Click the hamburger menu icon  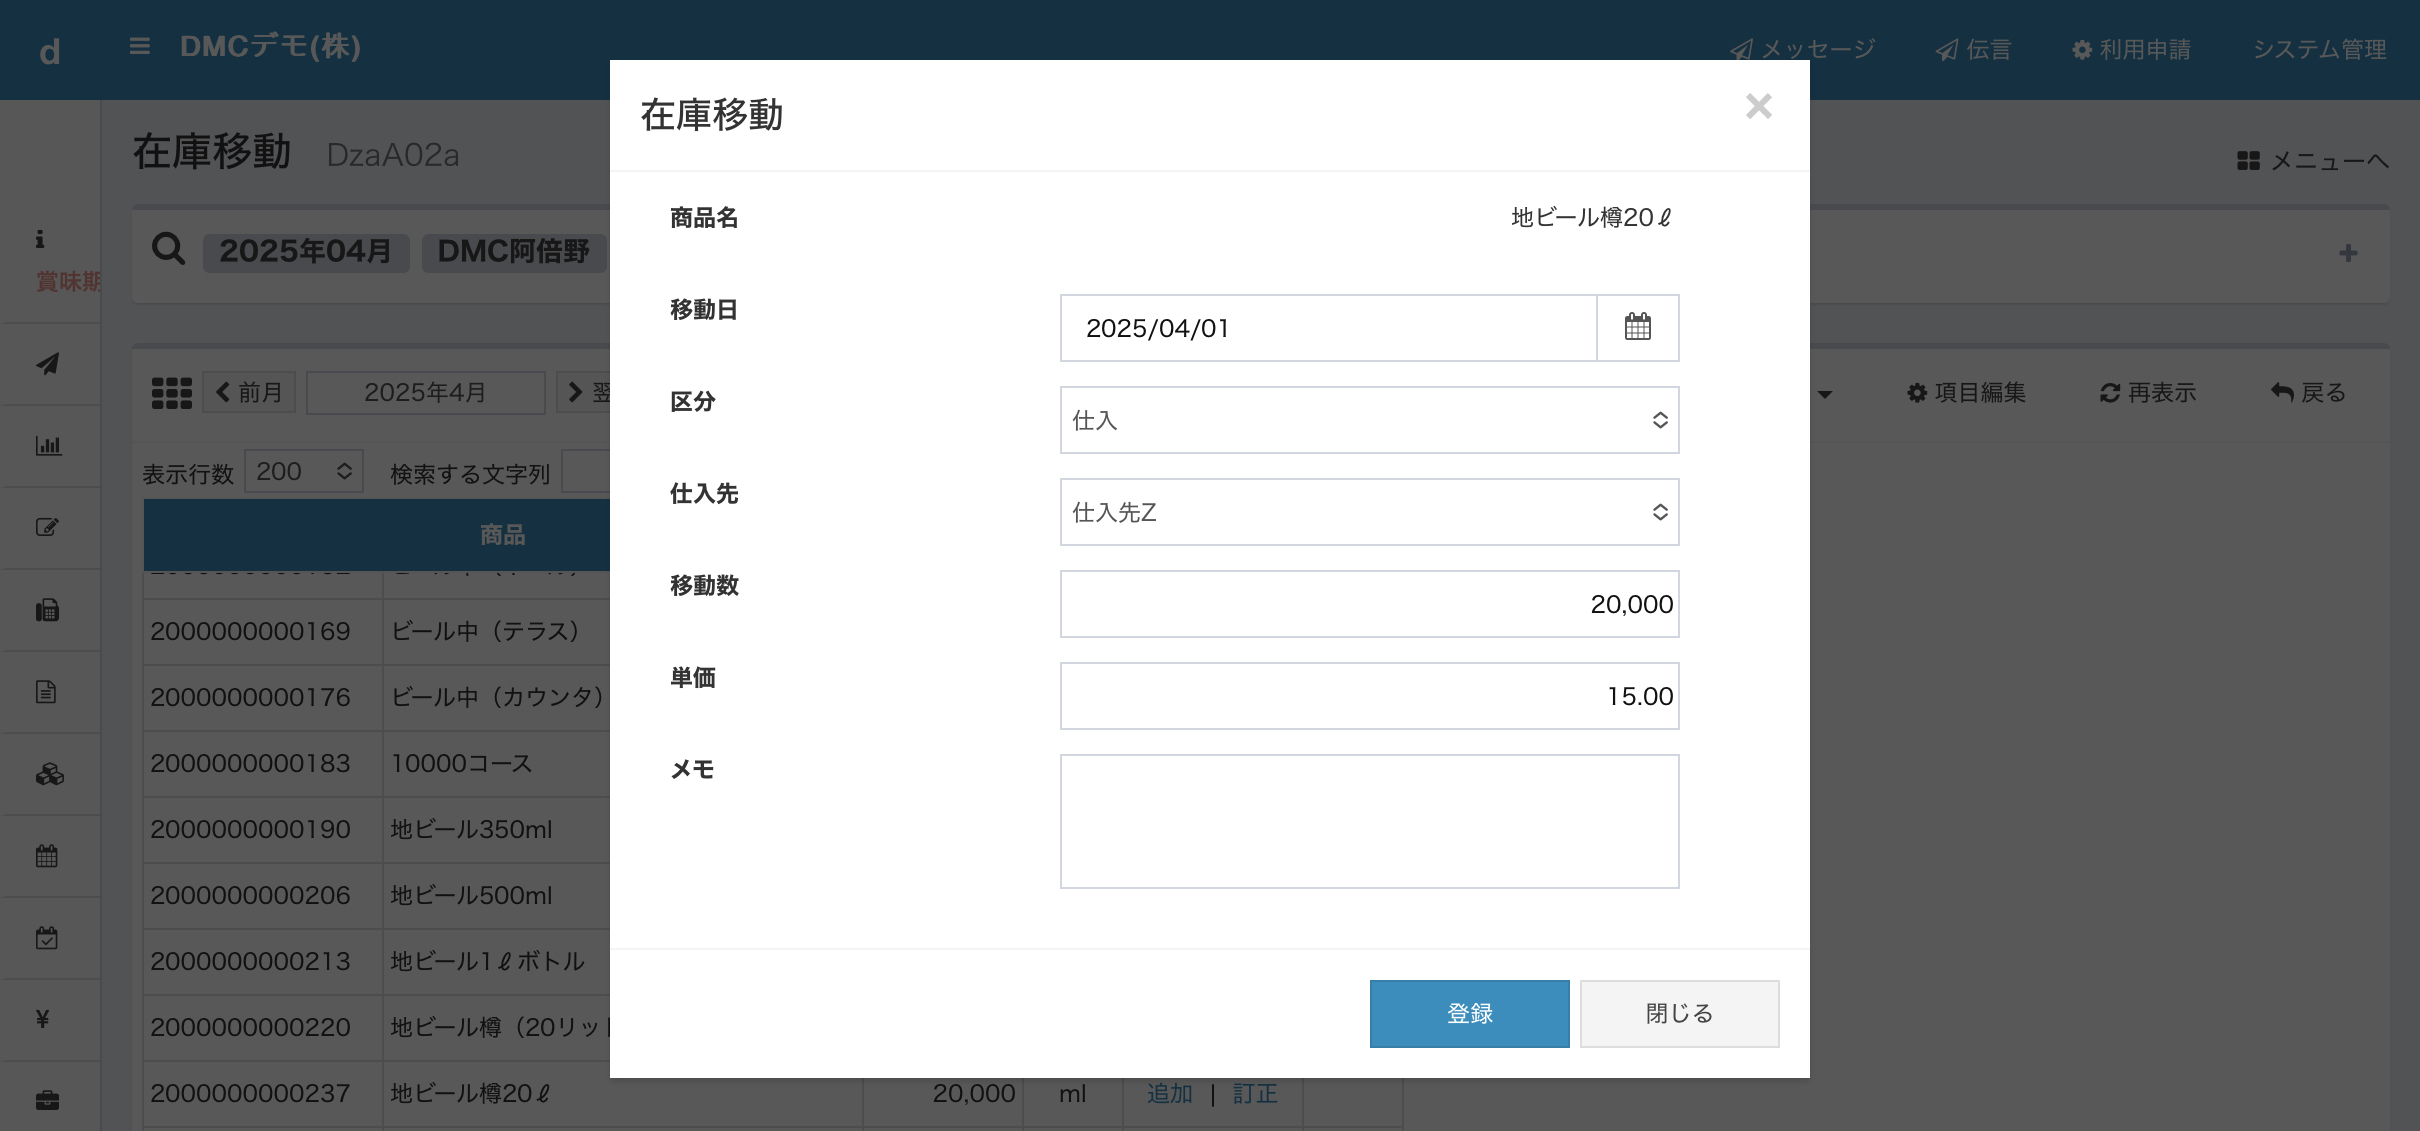click(140, 46)
